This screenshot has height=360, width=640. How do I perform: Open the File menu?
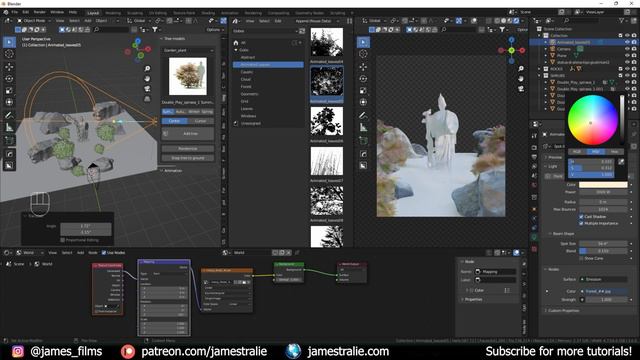[x=15, y=12]
